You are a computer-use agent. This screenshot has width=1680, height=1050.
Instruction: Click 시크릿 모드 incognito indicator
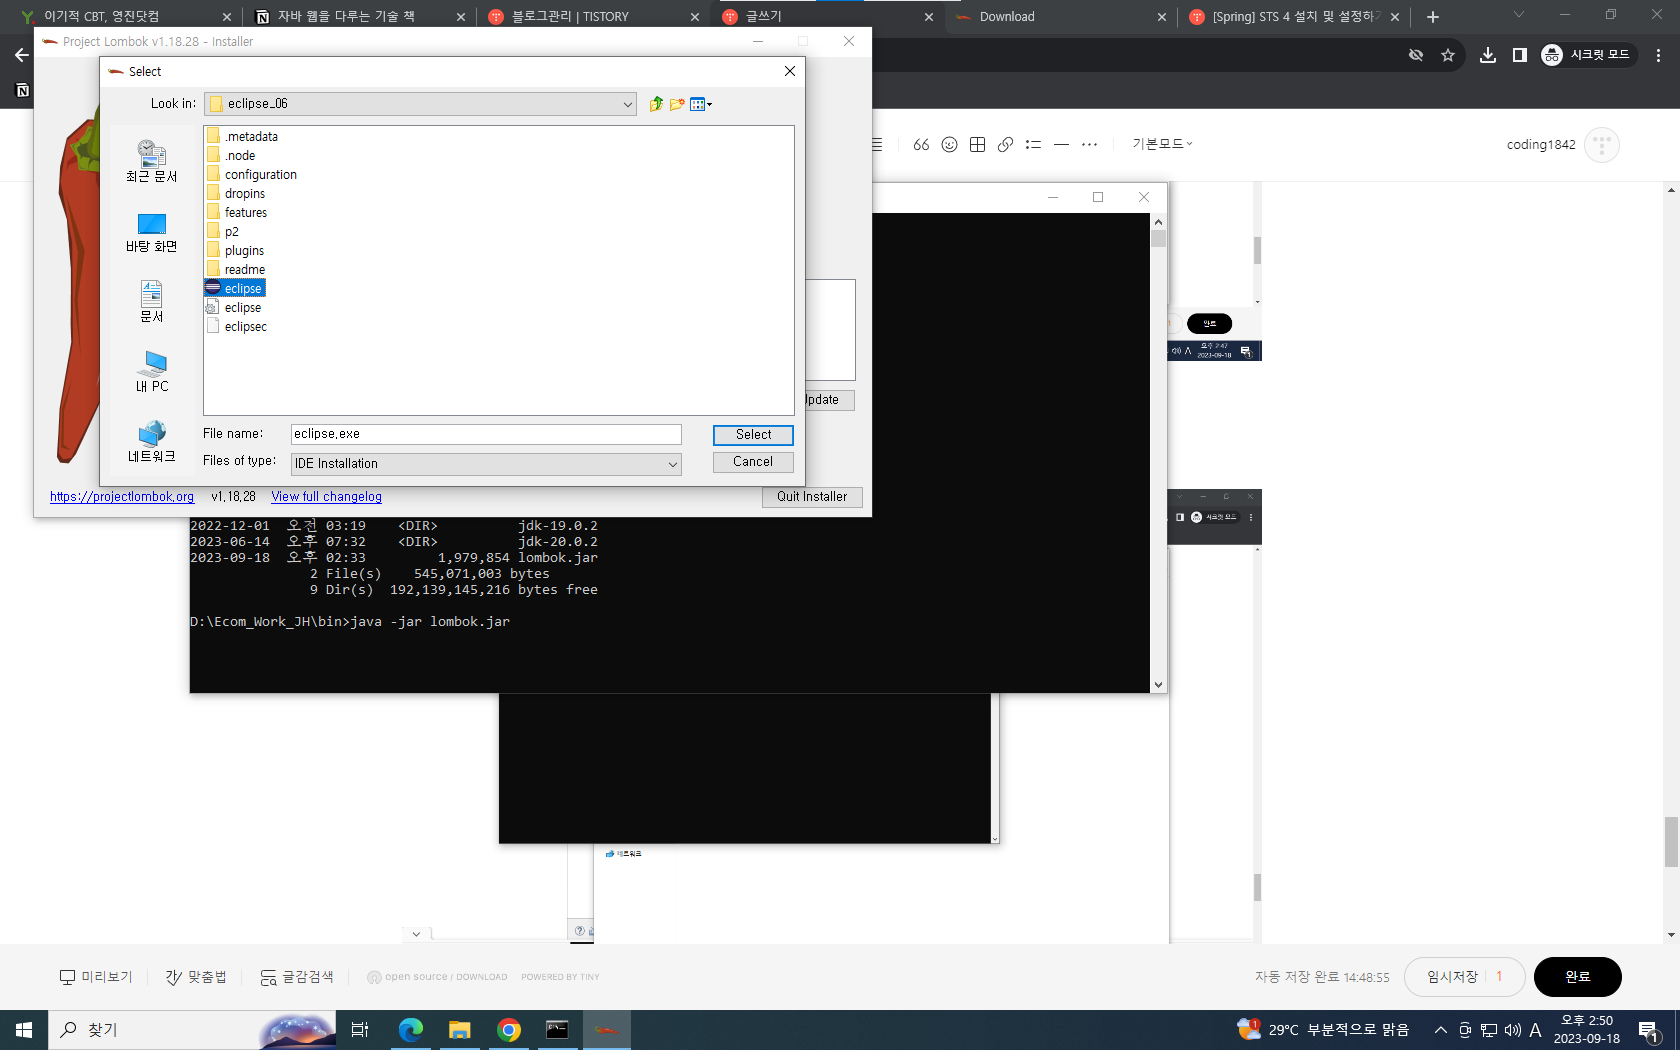[x=1587, y=55]
